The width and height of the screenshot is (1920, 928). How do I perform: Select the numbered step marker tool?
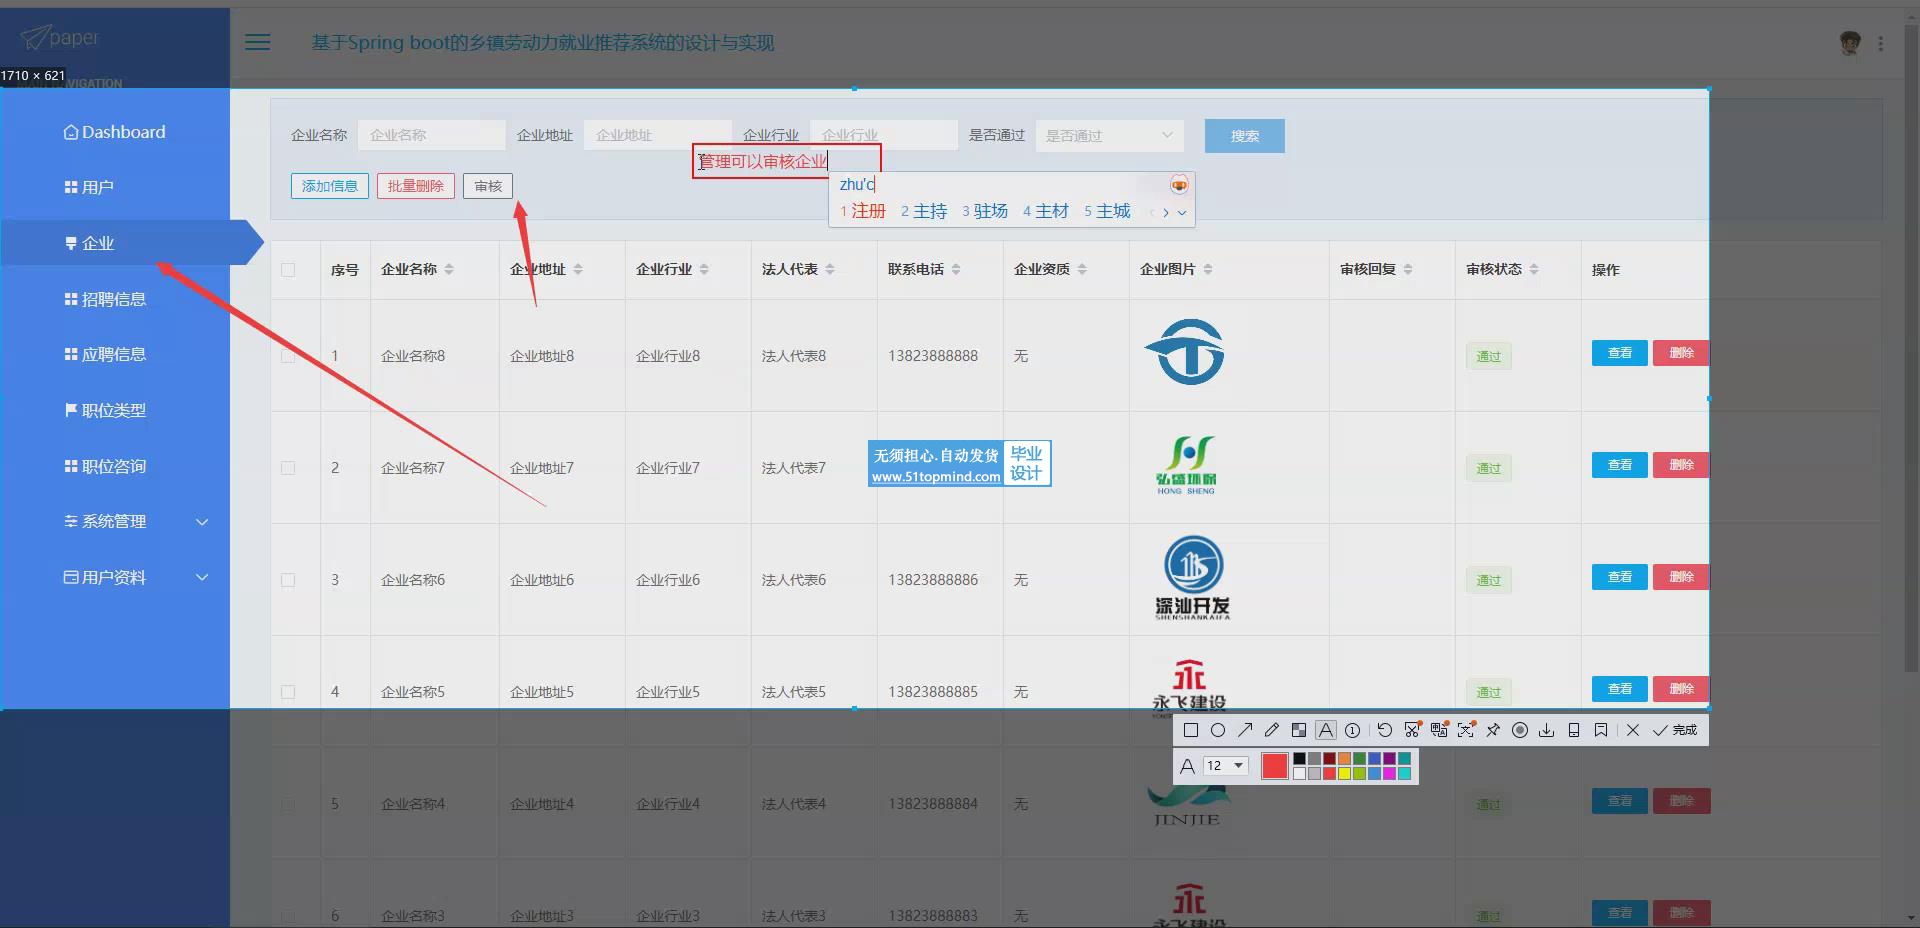point(1353,730)
